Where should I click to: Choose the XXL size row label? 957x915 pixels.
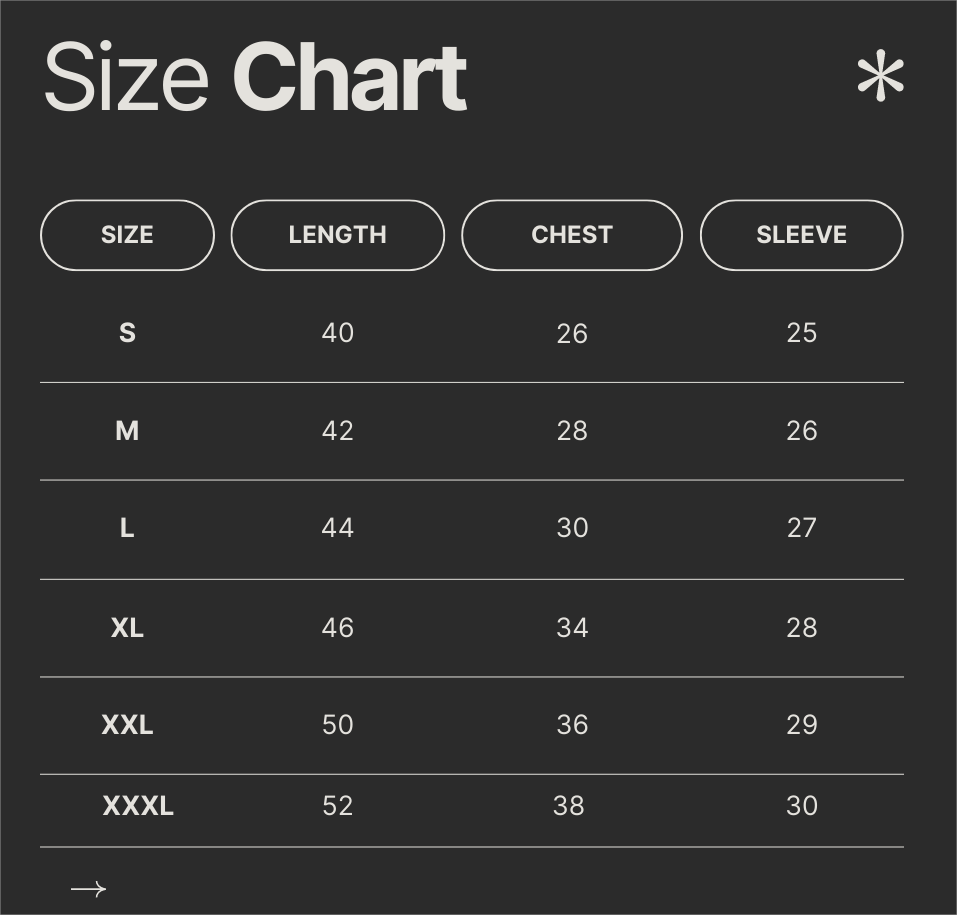[127, 725]
